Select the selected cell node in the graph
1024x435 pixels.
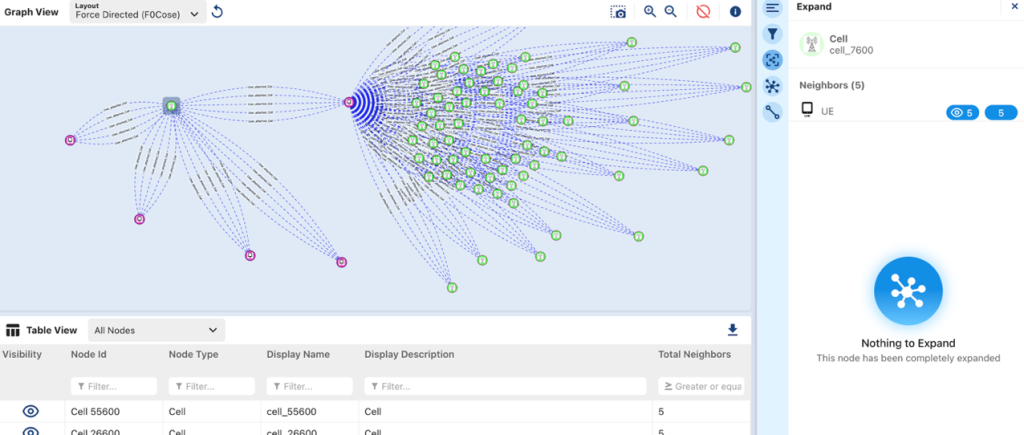[x=171, y=106]
